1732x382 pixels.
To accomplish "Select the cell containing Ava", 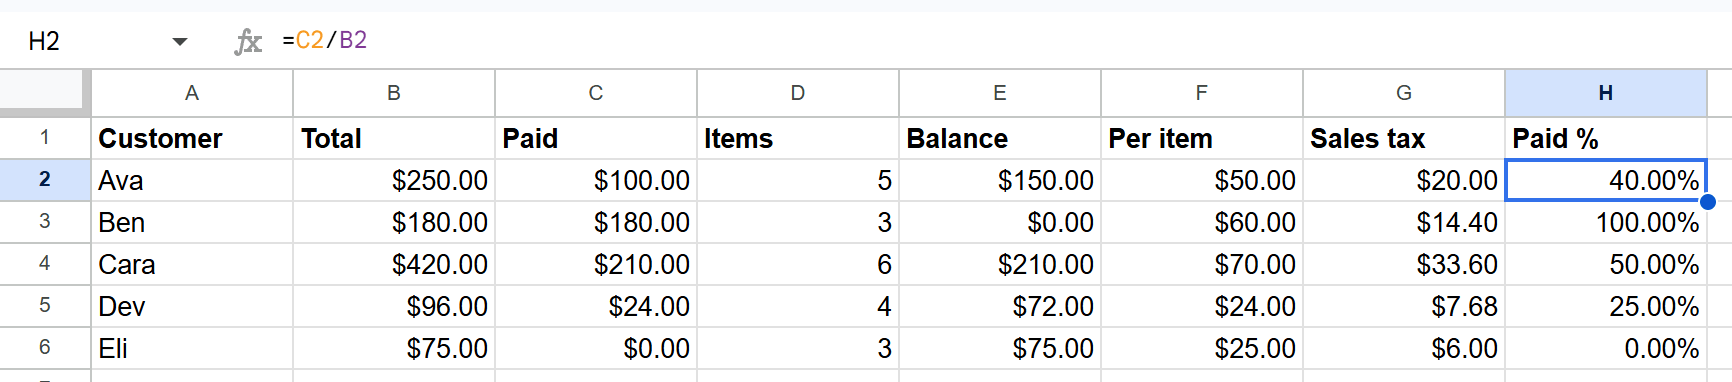I will (x=192, y=180).
